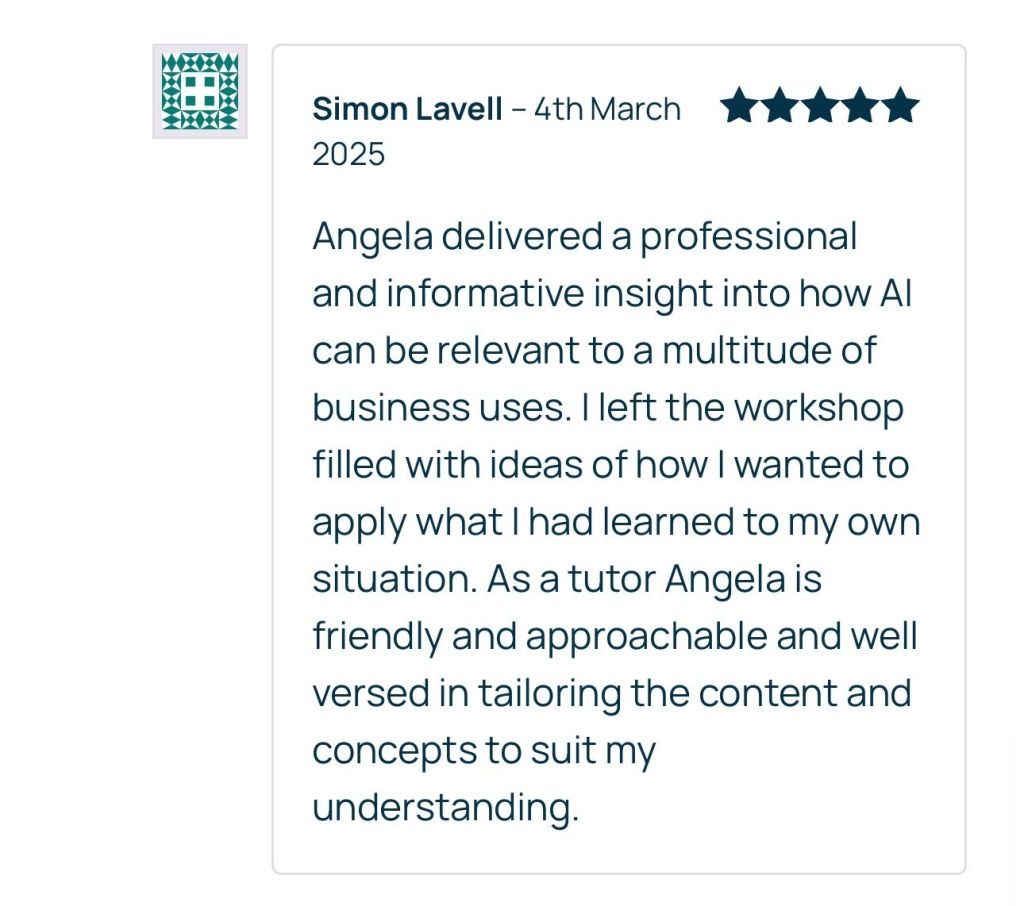Click the word "situation." in the review

(x=394, y=579)
